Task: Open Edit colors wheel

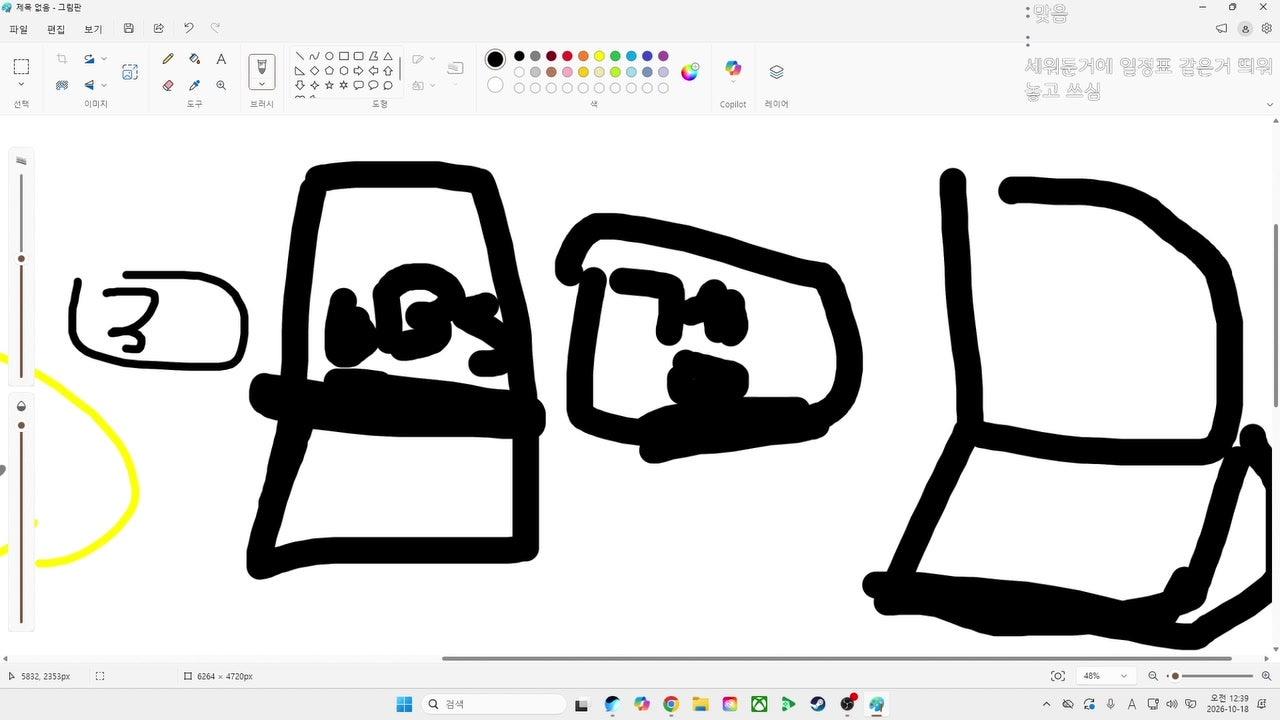Action: point(690,71)
